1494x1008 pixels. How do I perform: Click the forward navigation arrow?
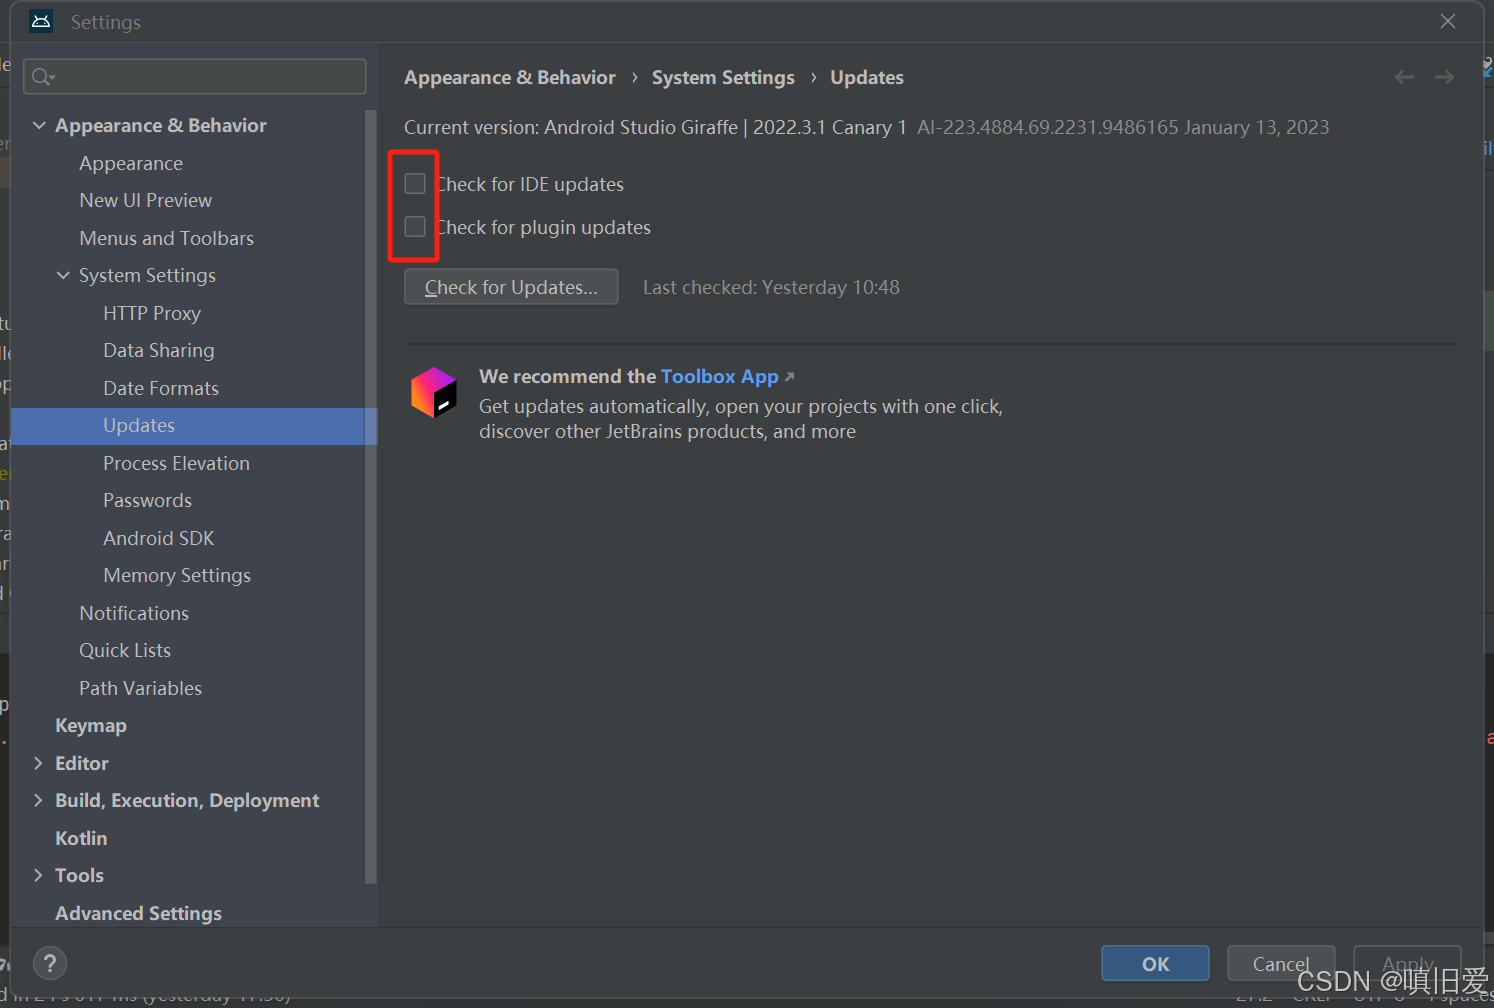coord(1444,77)
